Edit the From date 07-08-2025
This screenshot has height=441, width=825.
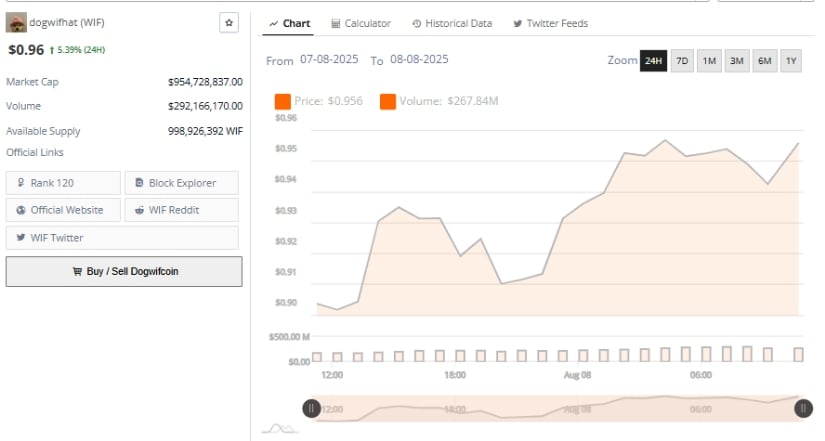tap(329, 59)
